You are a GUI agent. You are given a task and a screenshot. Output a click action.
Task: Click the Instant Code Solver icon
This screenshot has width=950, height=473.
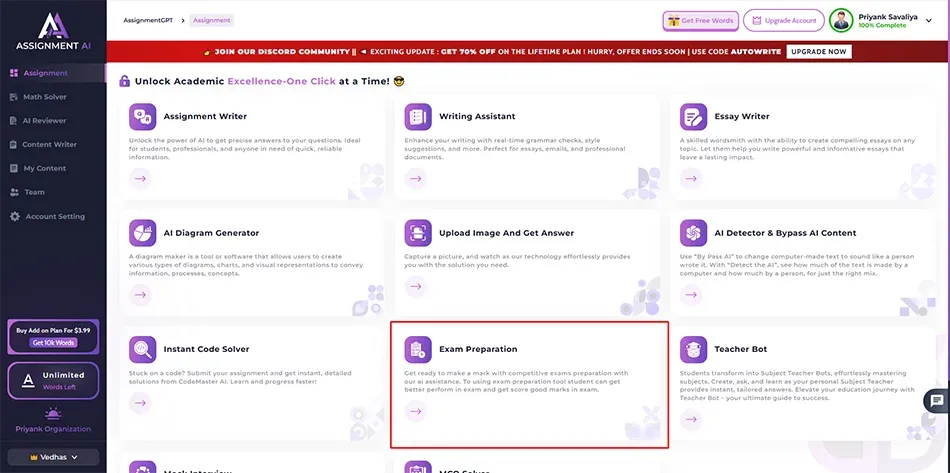pyautogui.click(x=143, y=349)
